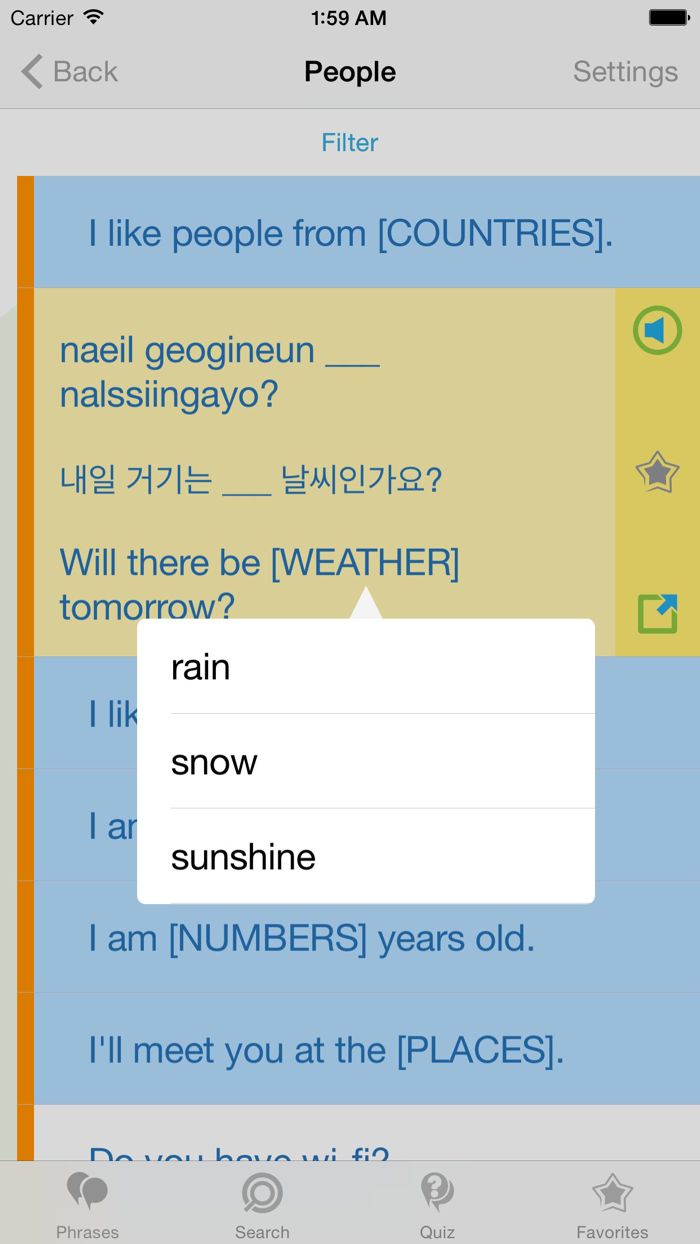The width and height of the screenshot is (700, 1244).
Task: Open the Filter options
Action: [x=349, y=142]
